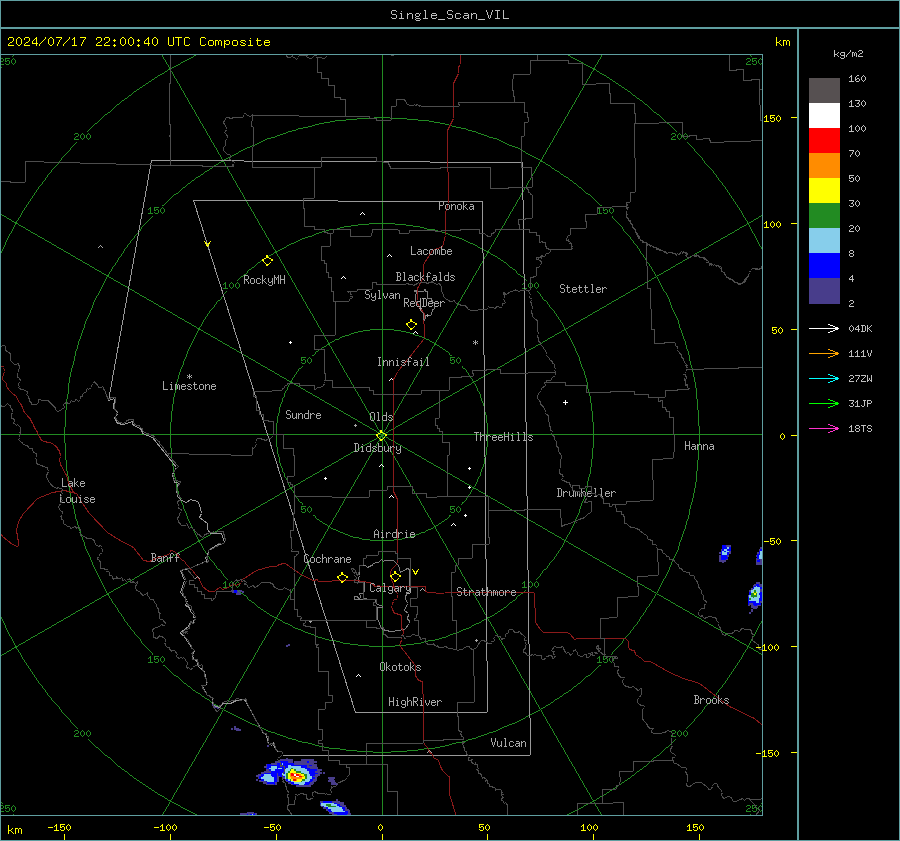The width and height of the screenshot is (900, 841).
Task: Click the yellow radar site diamond near Olds
Action: (x=382, y=436)
